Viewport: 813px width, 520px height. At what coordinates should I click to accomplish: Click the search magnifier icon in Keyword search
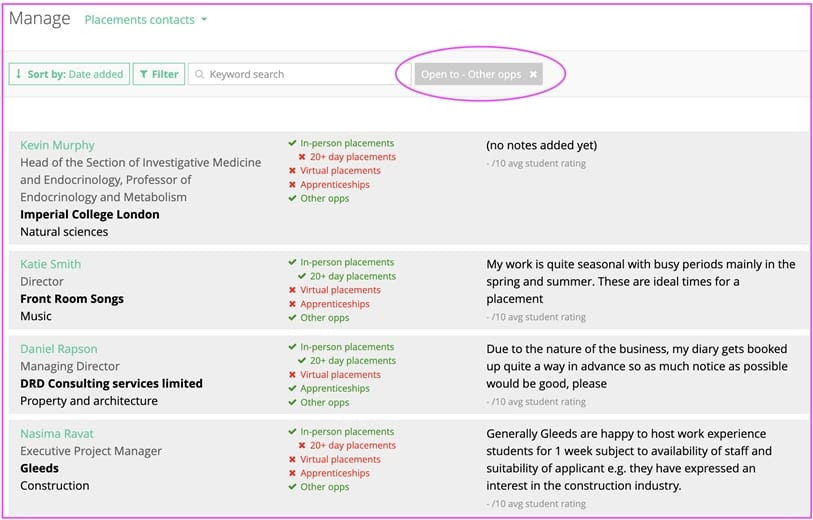[199, 74]
